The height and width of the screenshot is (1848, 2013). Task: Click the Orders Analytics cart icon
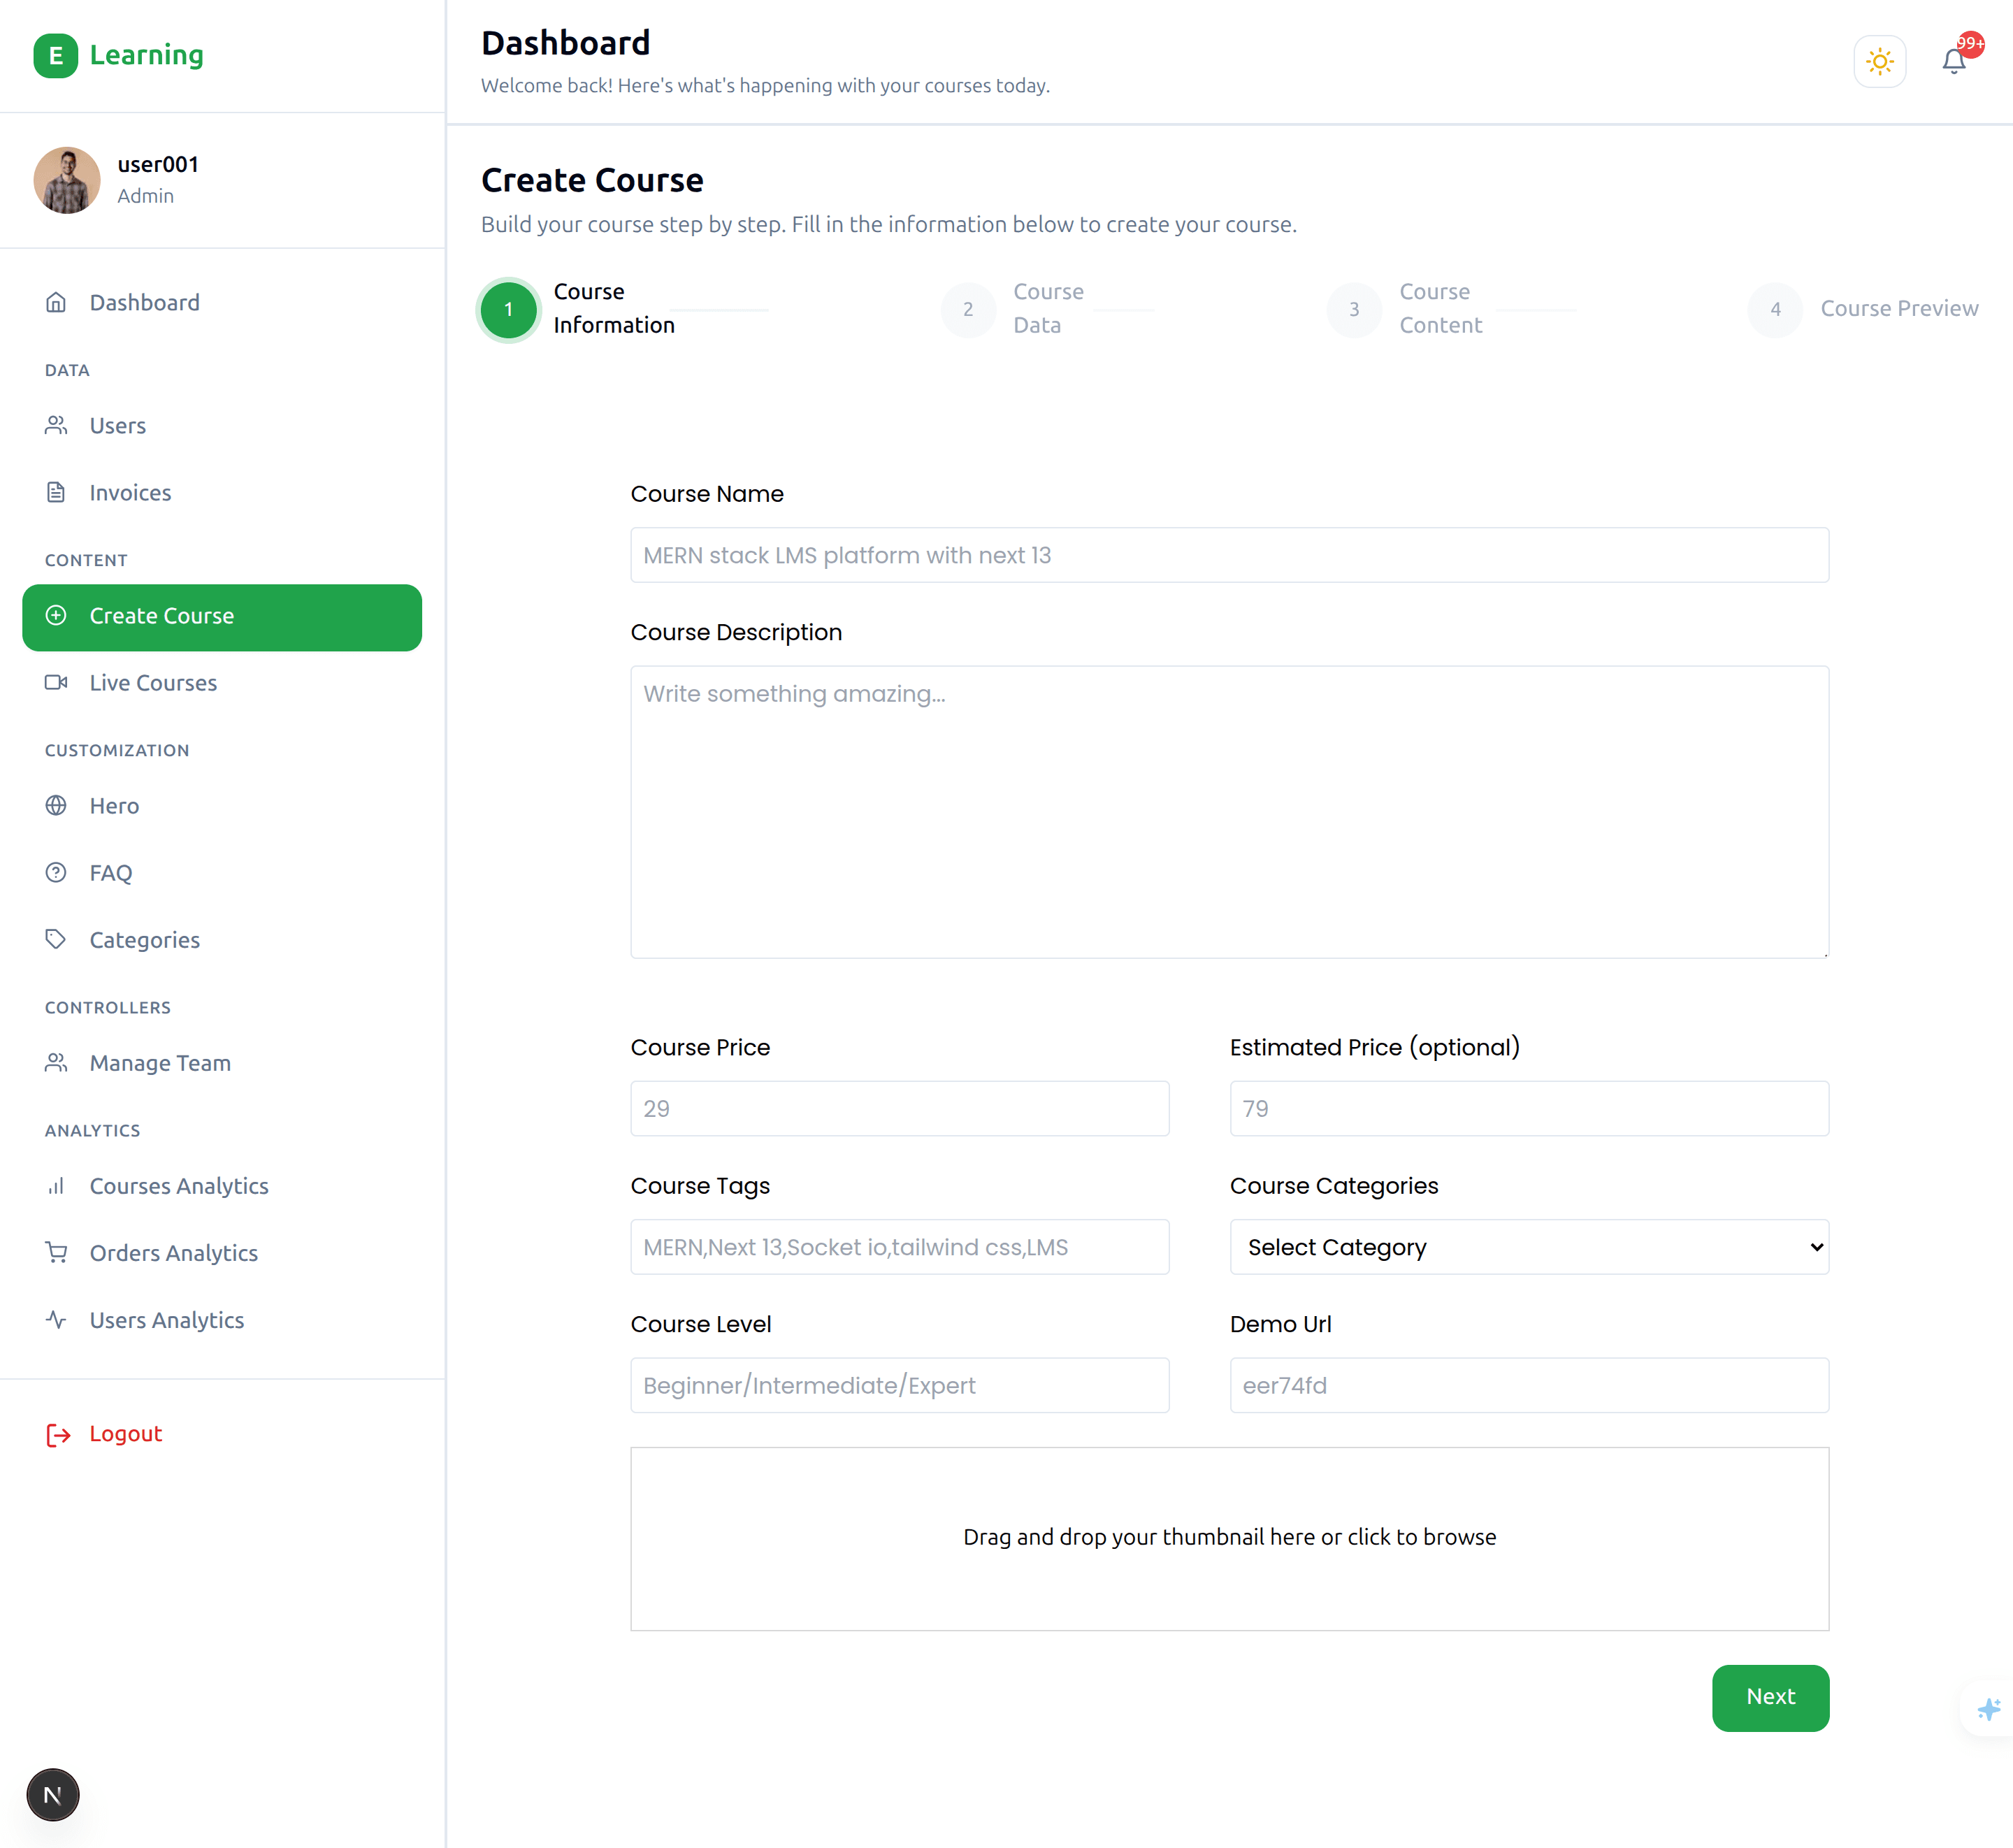pos(56,1252)
